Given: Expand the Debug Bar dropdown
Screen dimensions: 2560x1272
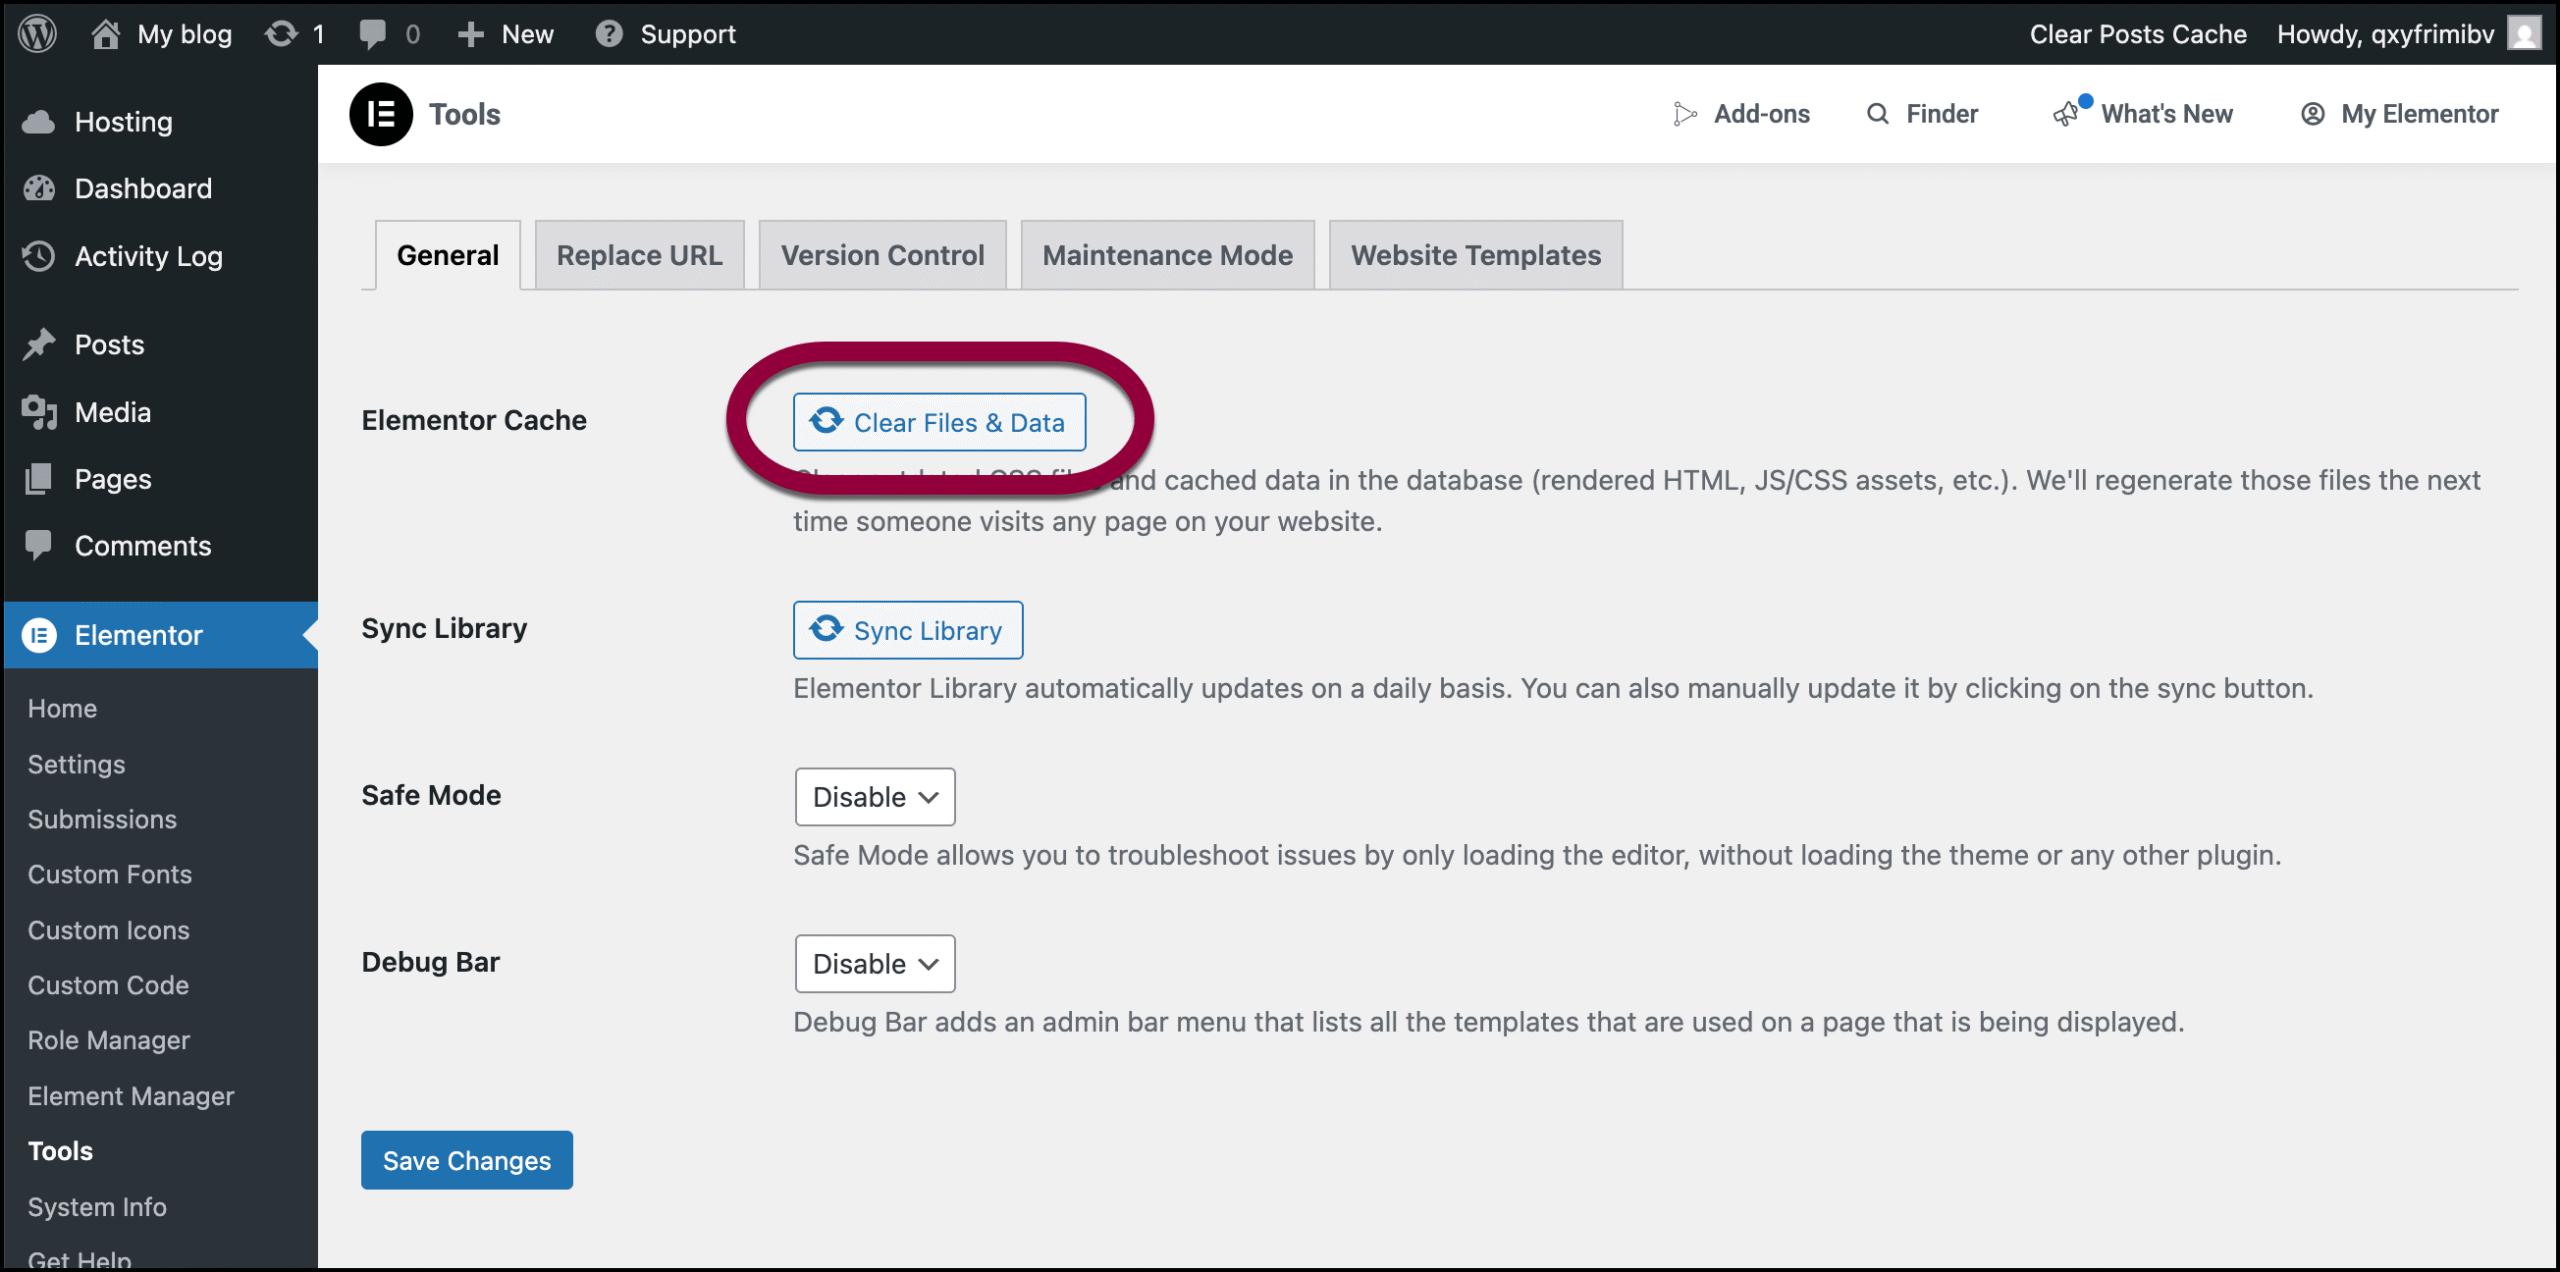Looking at the screenshot, I should pos(875,964).
